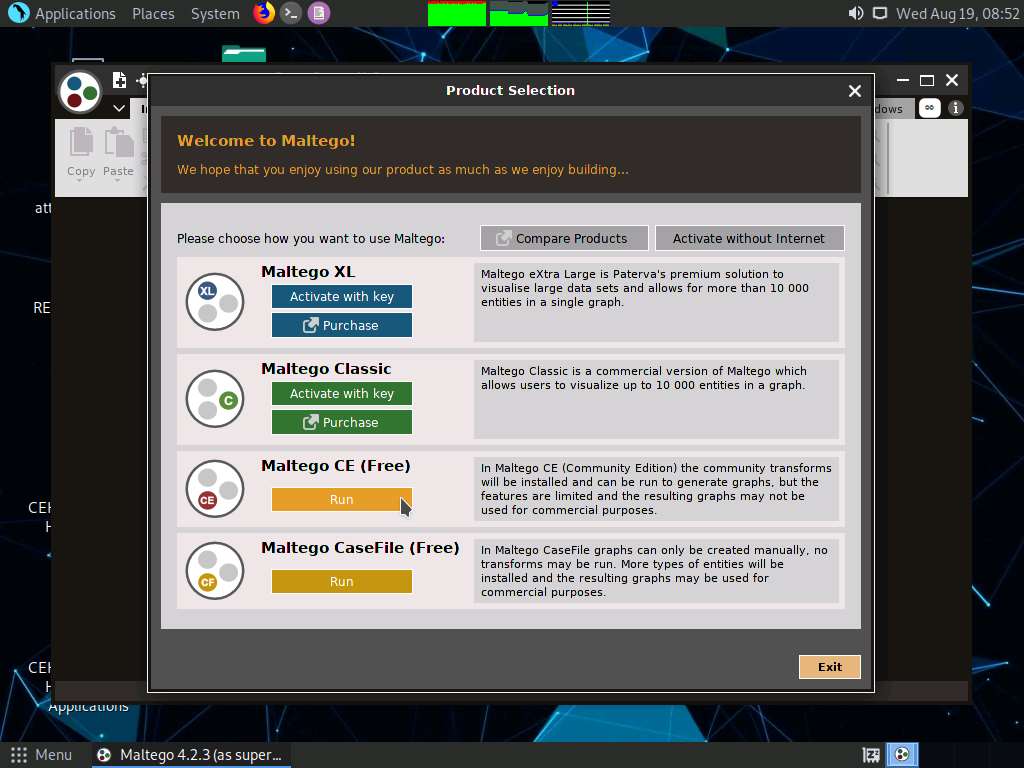
Task: Click the Maltego CE product logo icon
Action: click(215, 488)
